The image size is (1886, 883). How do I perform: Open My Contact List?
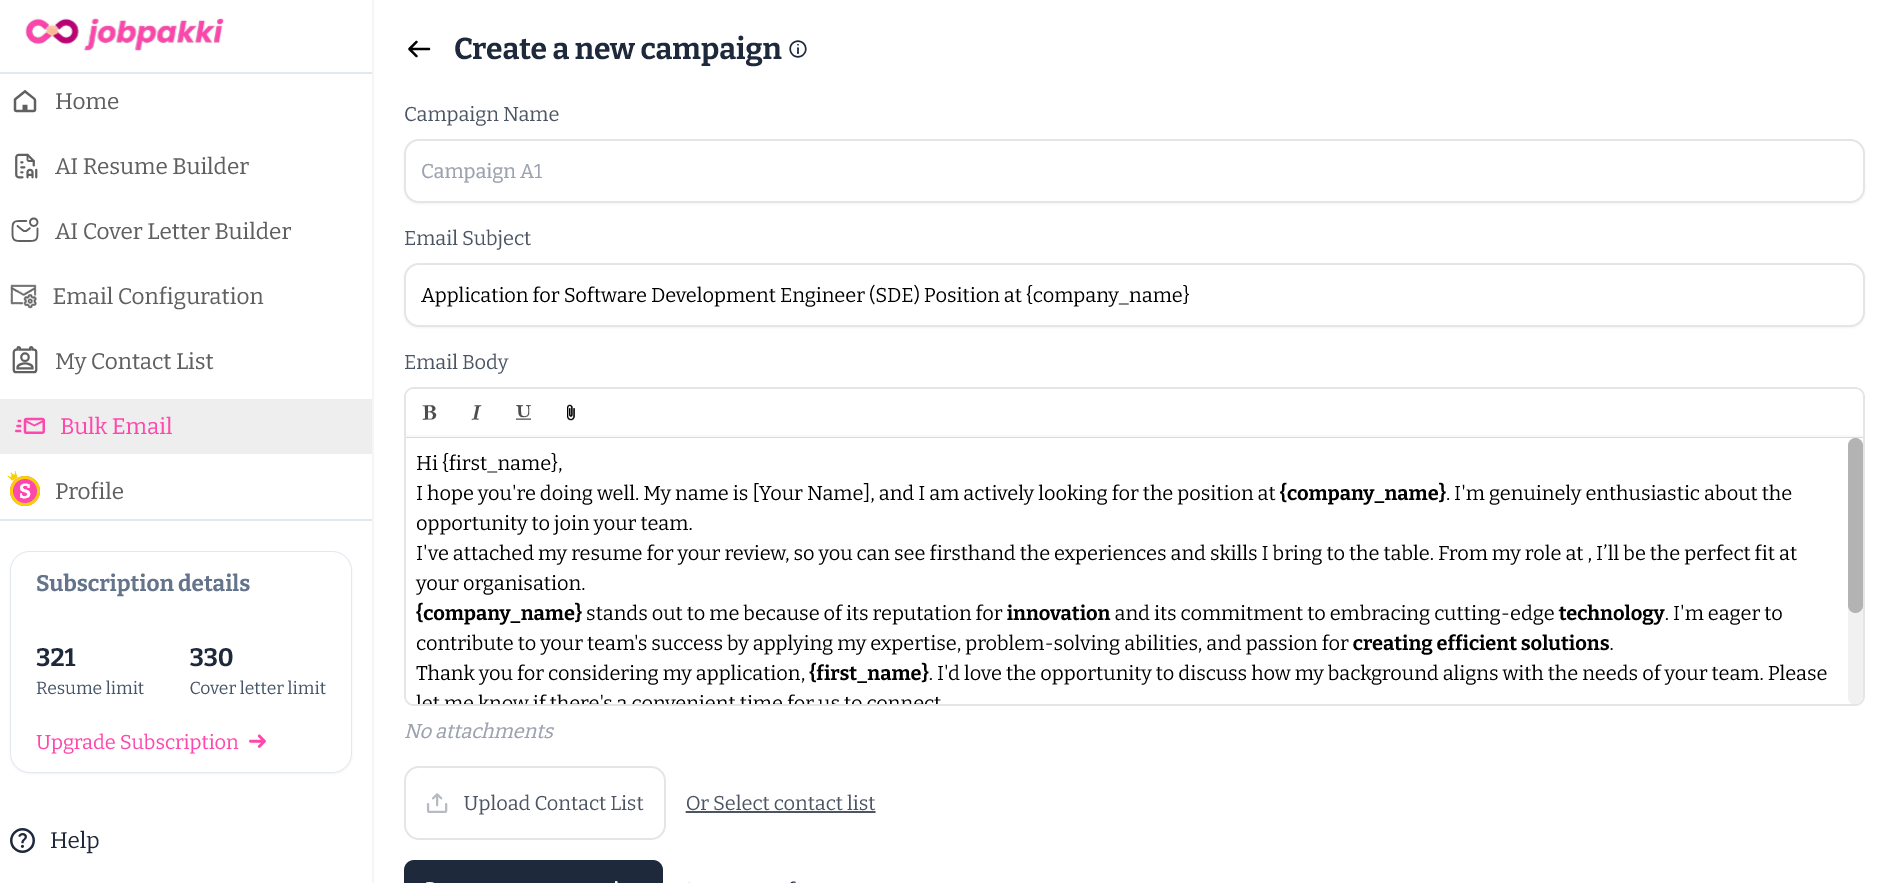[134, 362]
